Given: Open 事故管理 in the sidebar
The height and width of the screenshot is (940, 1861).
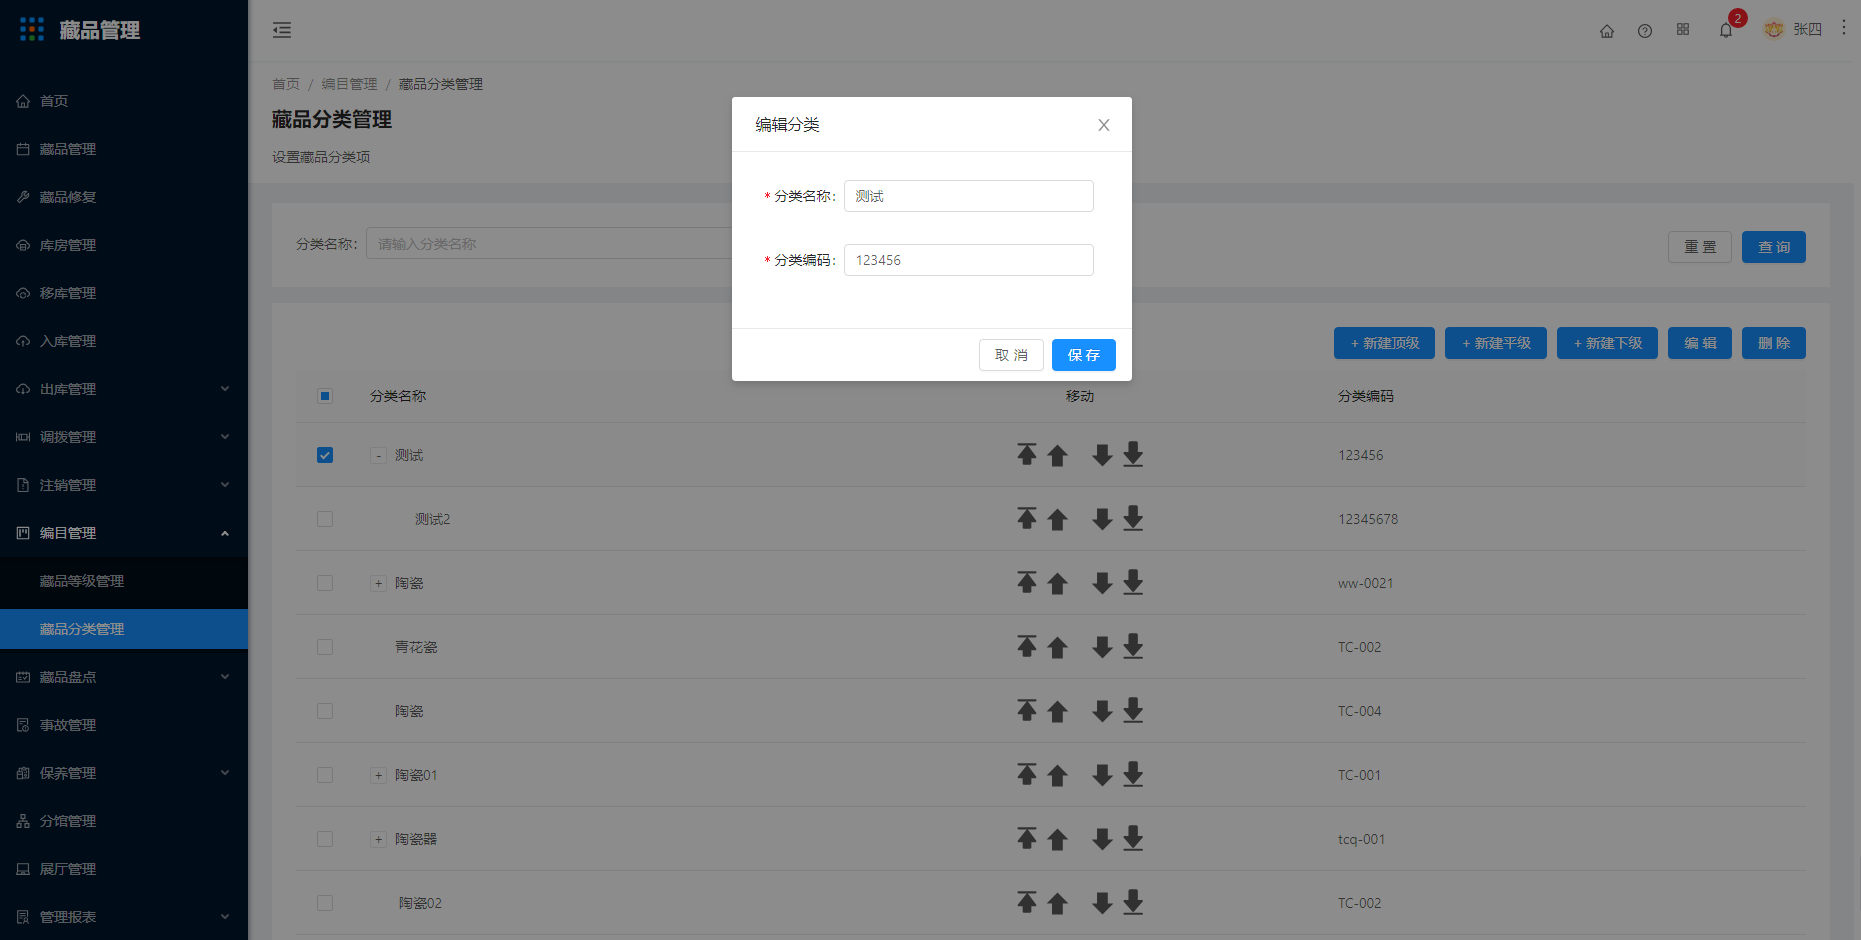Looking at the screenshot, I should pyautogui.click(x=124, y=725).
